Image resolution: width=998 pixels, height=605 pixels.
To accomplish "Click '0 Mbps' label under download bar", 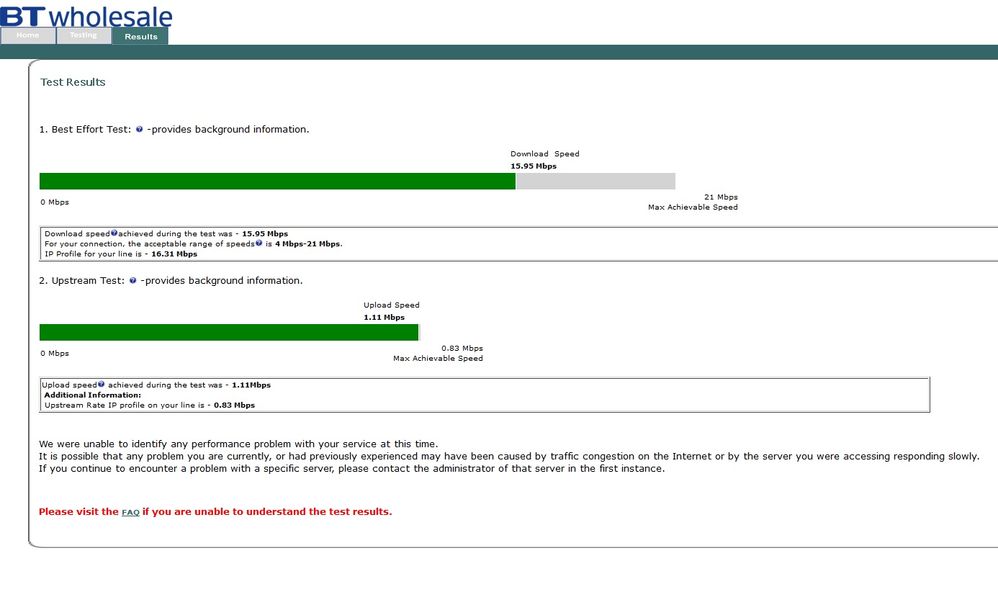I will tap(55, 202).
